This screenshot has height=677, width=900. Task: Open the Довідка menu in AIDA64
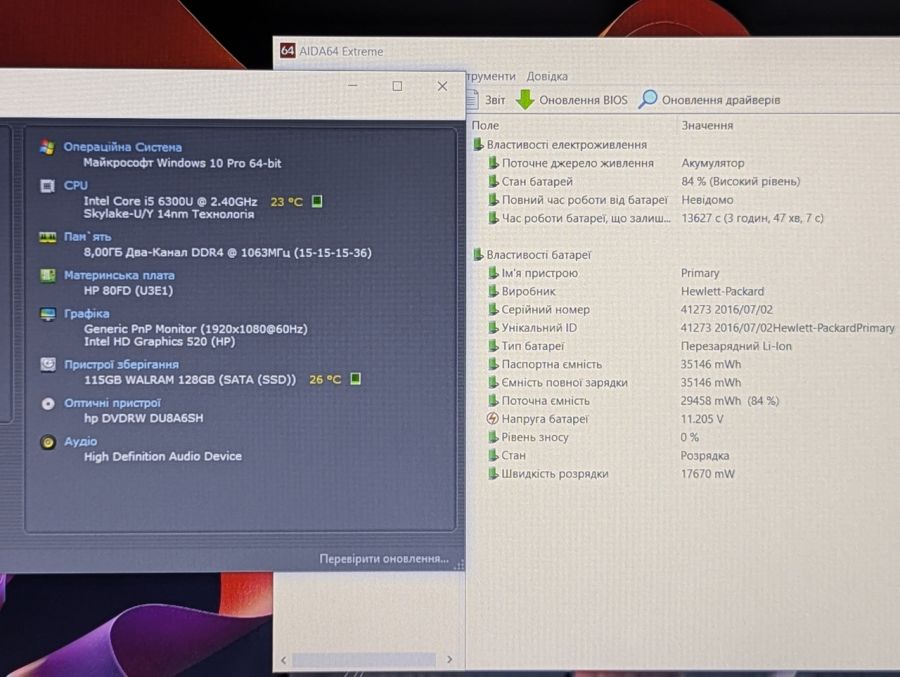547,76
